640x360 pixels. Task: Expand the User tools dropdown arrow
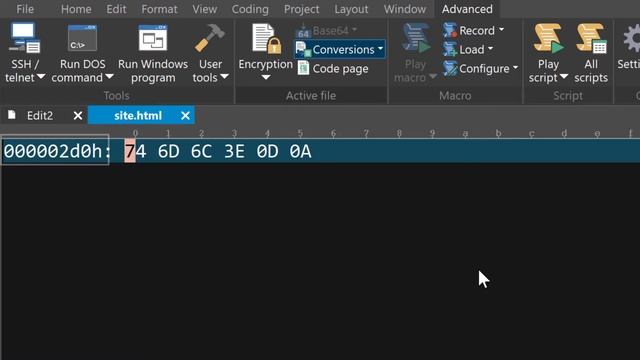coord(224,77)
